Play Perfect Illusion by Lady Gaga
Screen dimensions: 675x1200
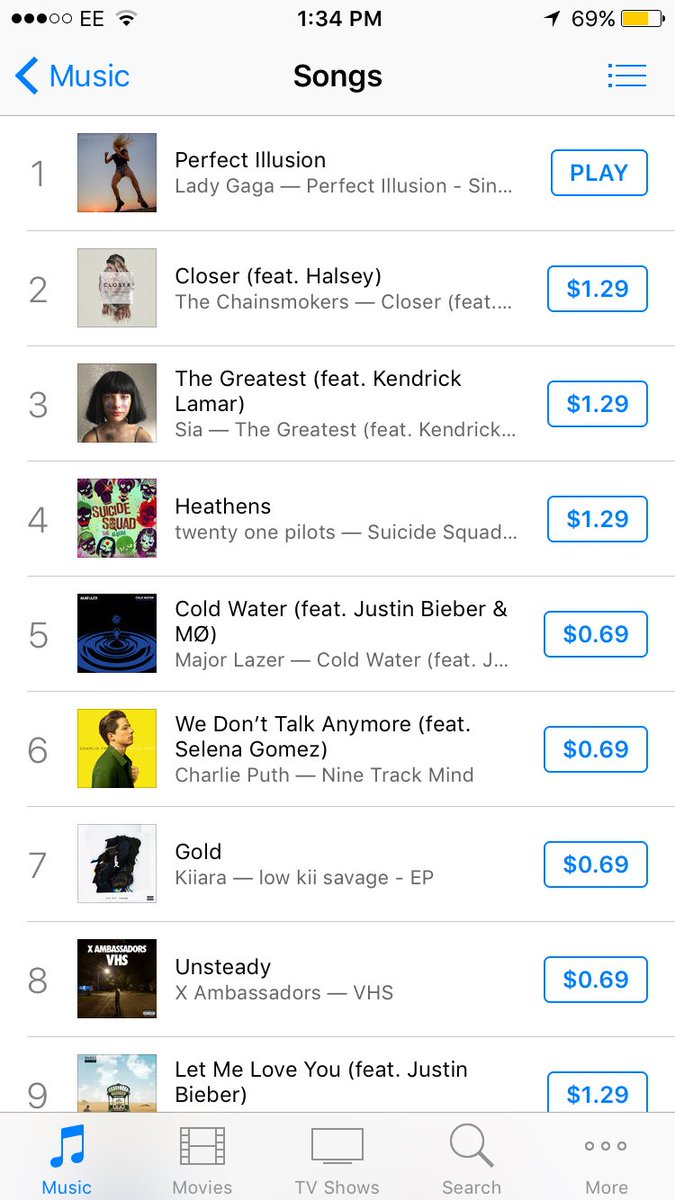coord(598,173)
